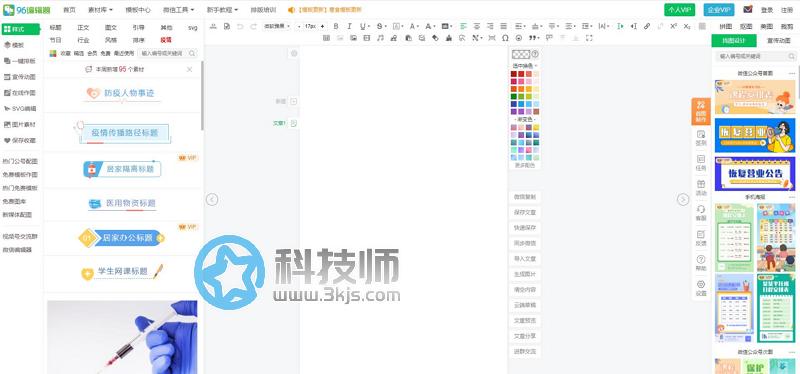Click the 企业VIP button
This screenshot has height=374, width=800.
(x=719, y=10)
